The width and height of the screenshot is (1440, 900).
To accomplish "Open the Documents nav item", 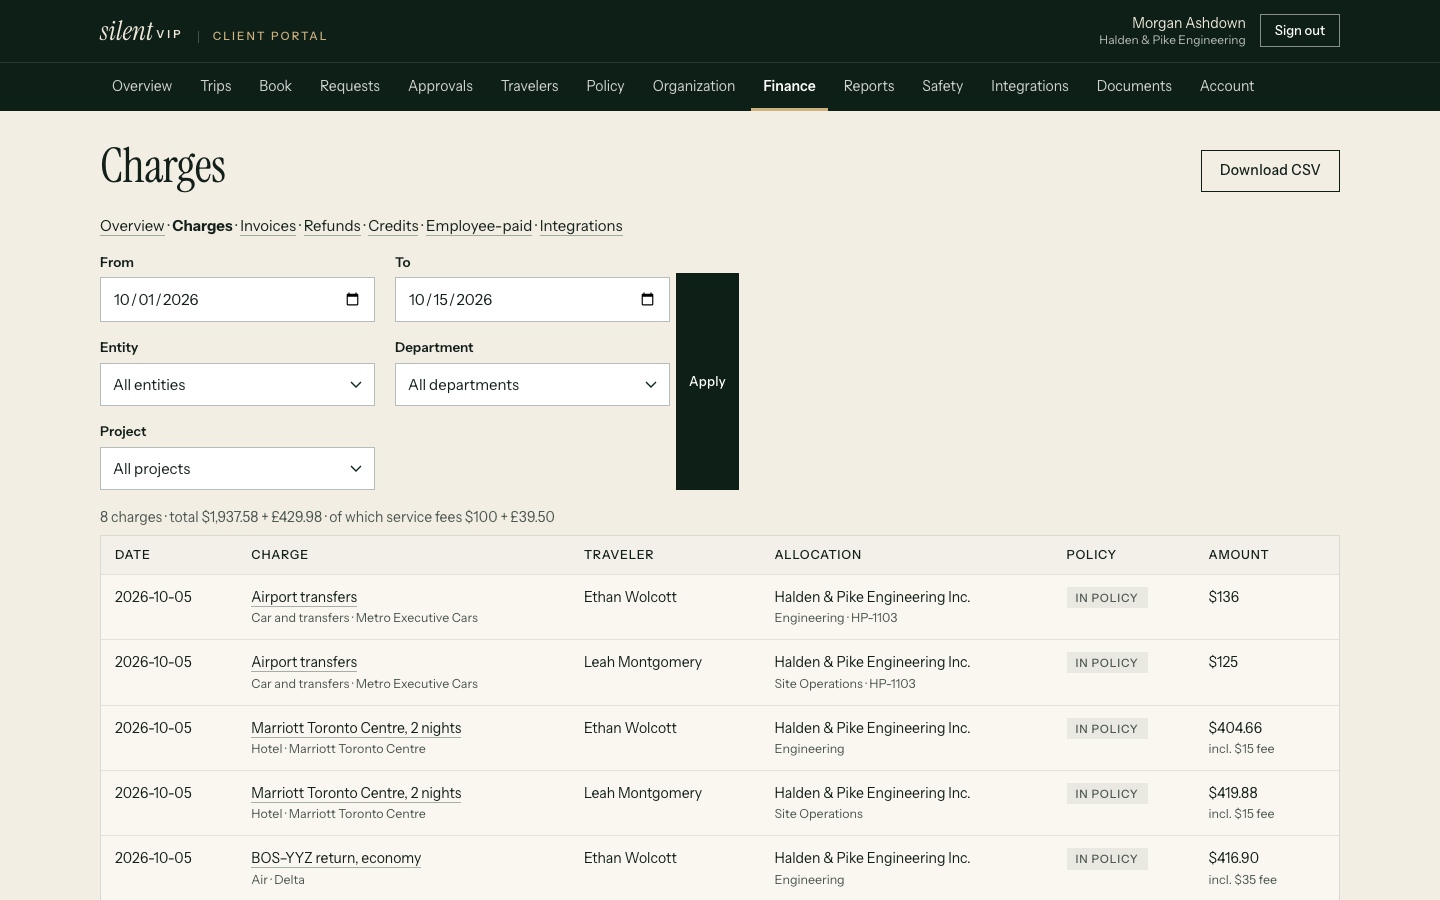I will coord(1134,86).
